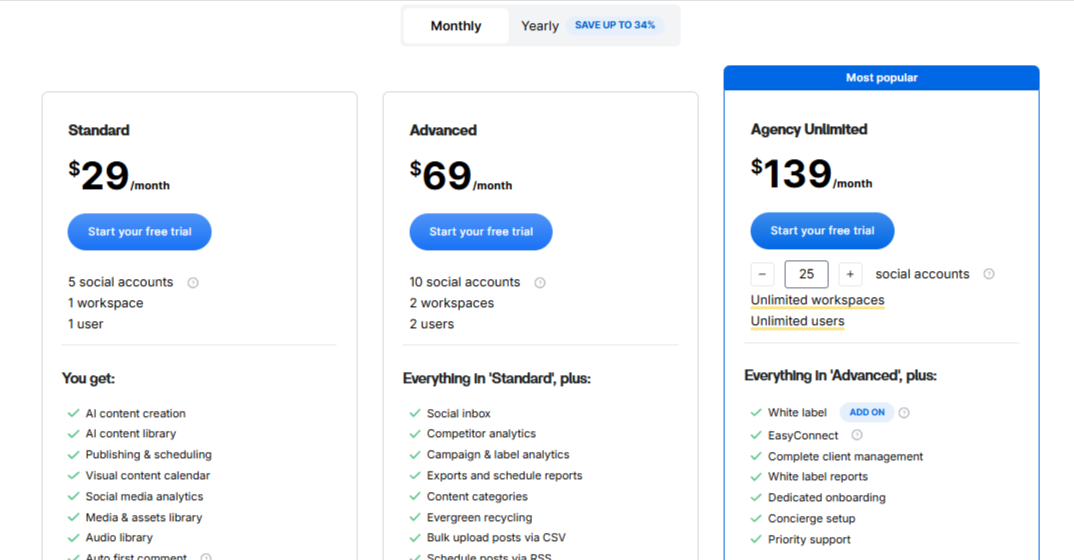Click info icon next to Agency social accounts

[x=989, y=274]
